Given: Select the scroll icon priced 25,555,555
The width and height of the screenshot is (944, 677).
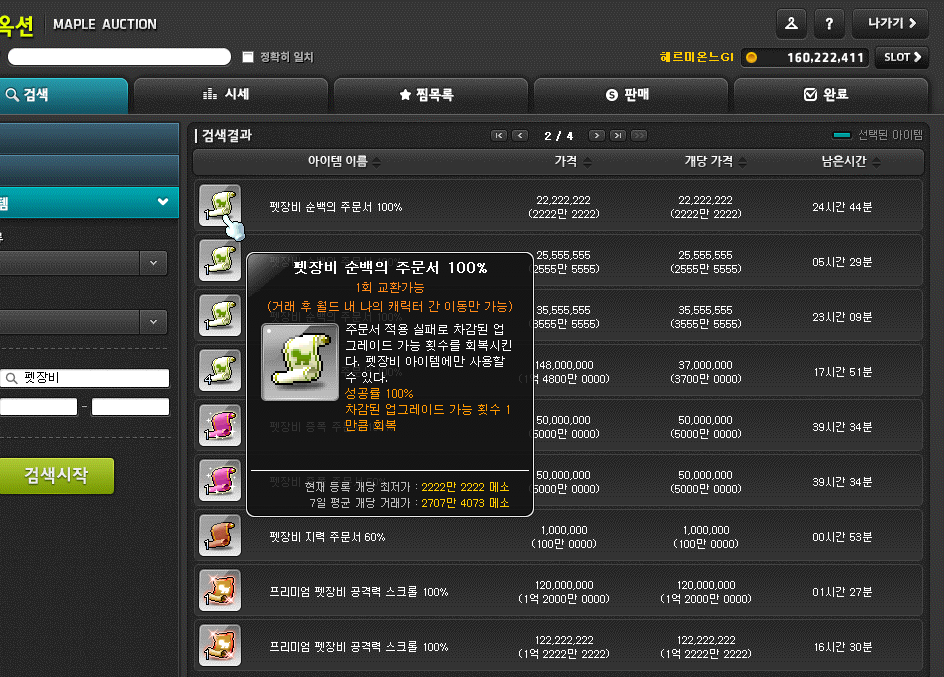Looking at the screenshot, I should 220,260.
